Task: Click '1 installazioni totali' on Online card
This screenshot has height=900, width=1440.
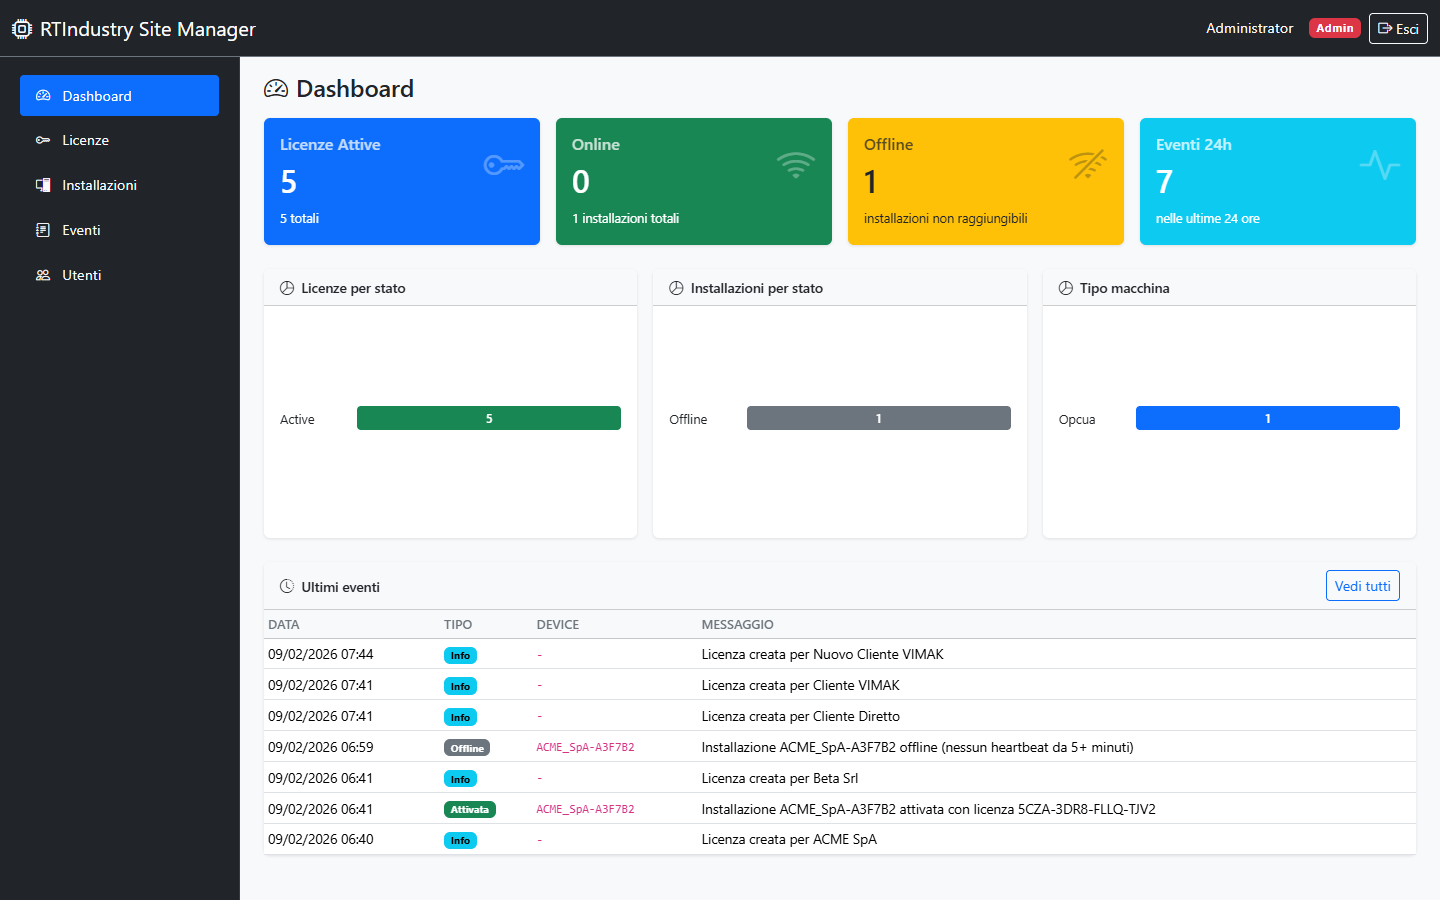Action: click(626, 218)
